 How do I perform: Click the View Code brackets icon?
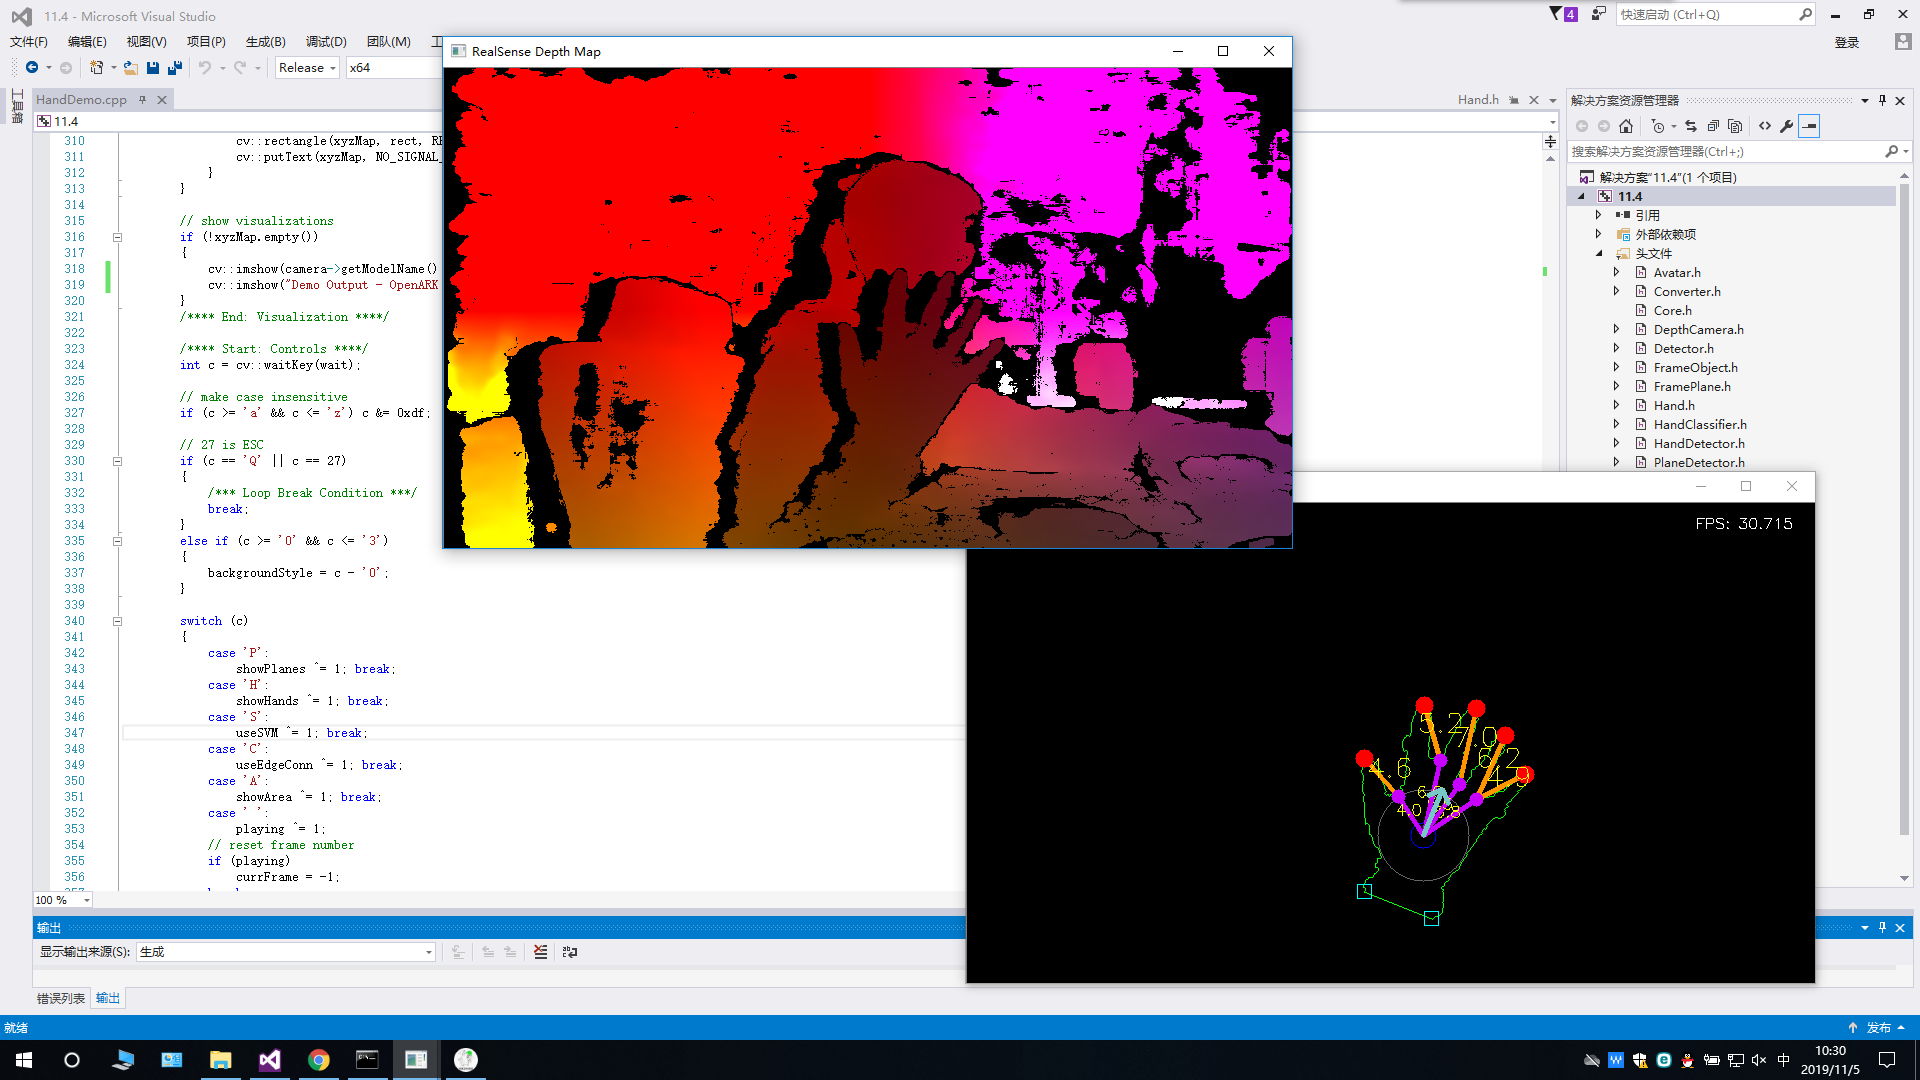tap(1765, 126)
